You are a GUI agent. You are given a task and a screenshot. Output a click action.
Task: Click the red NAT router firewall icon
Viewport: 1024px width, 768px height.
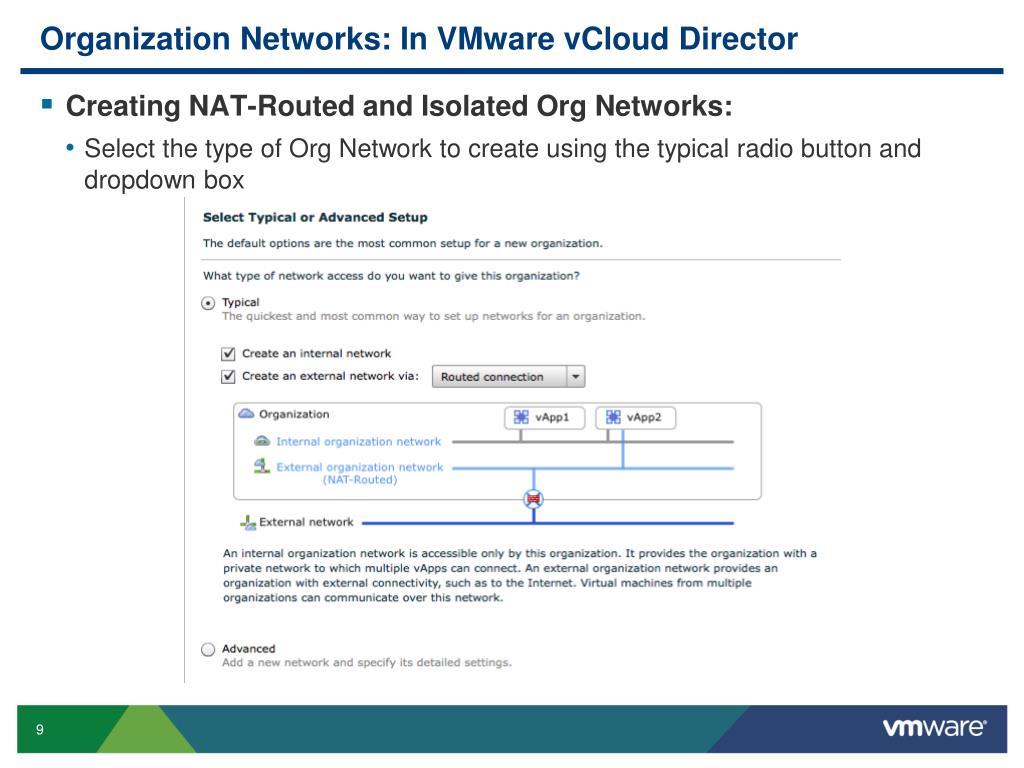534,500
